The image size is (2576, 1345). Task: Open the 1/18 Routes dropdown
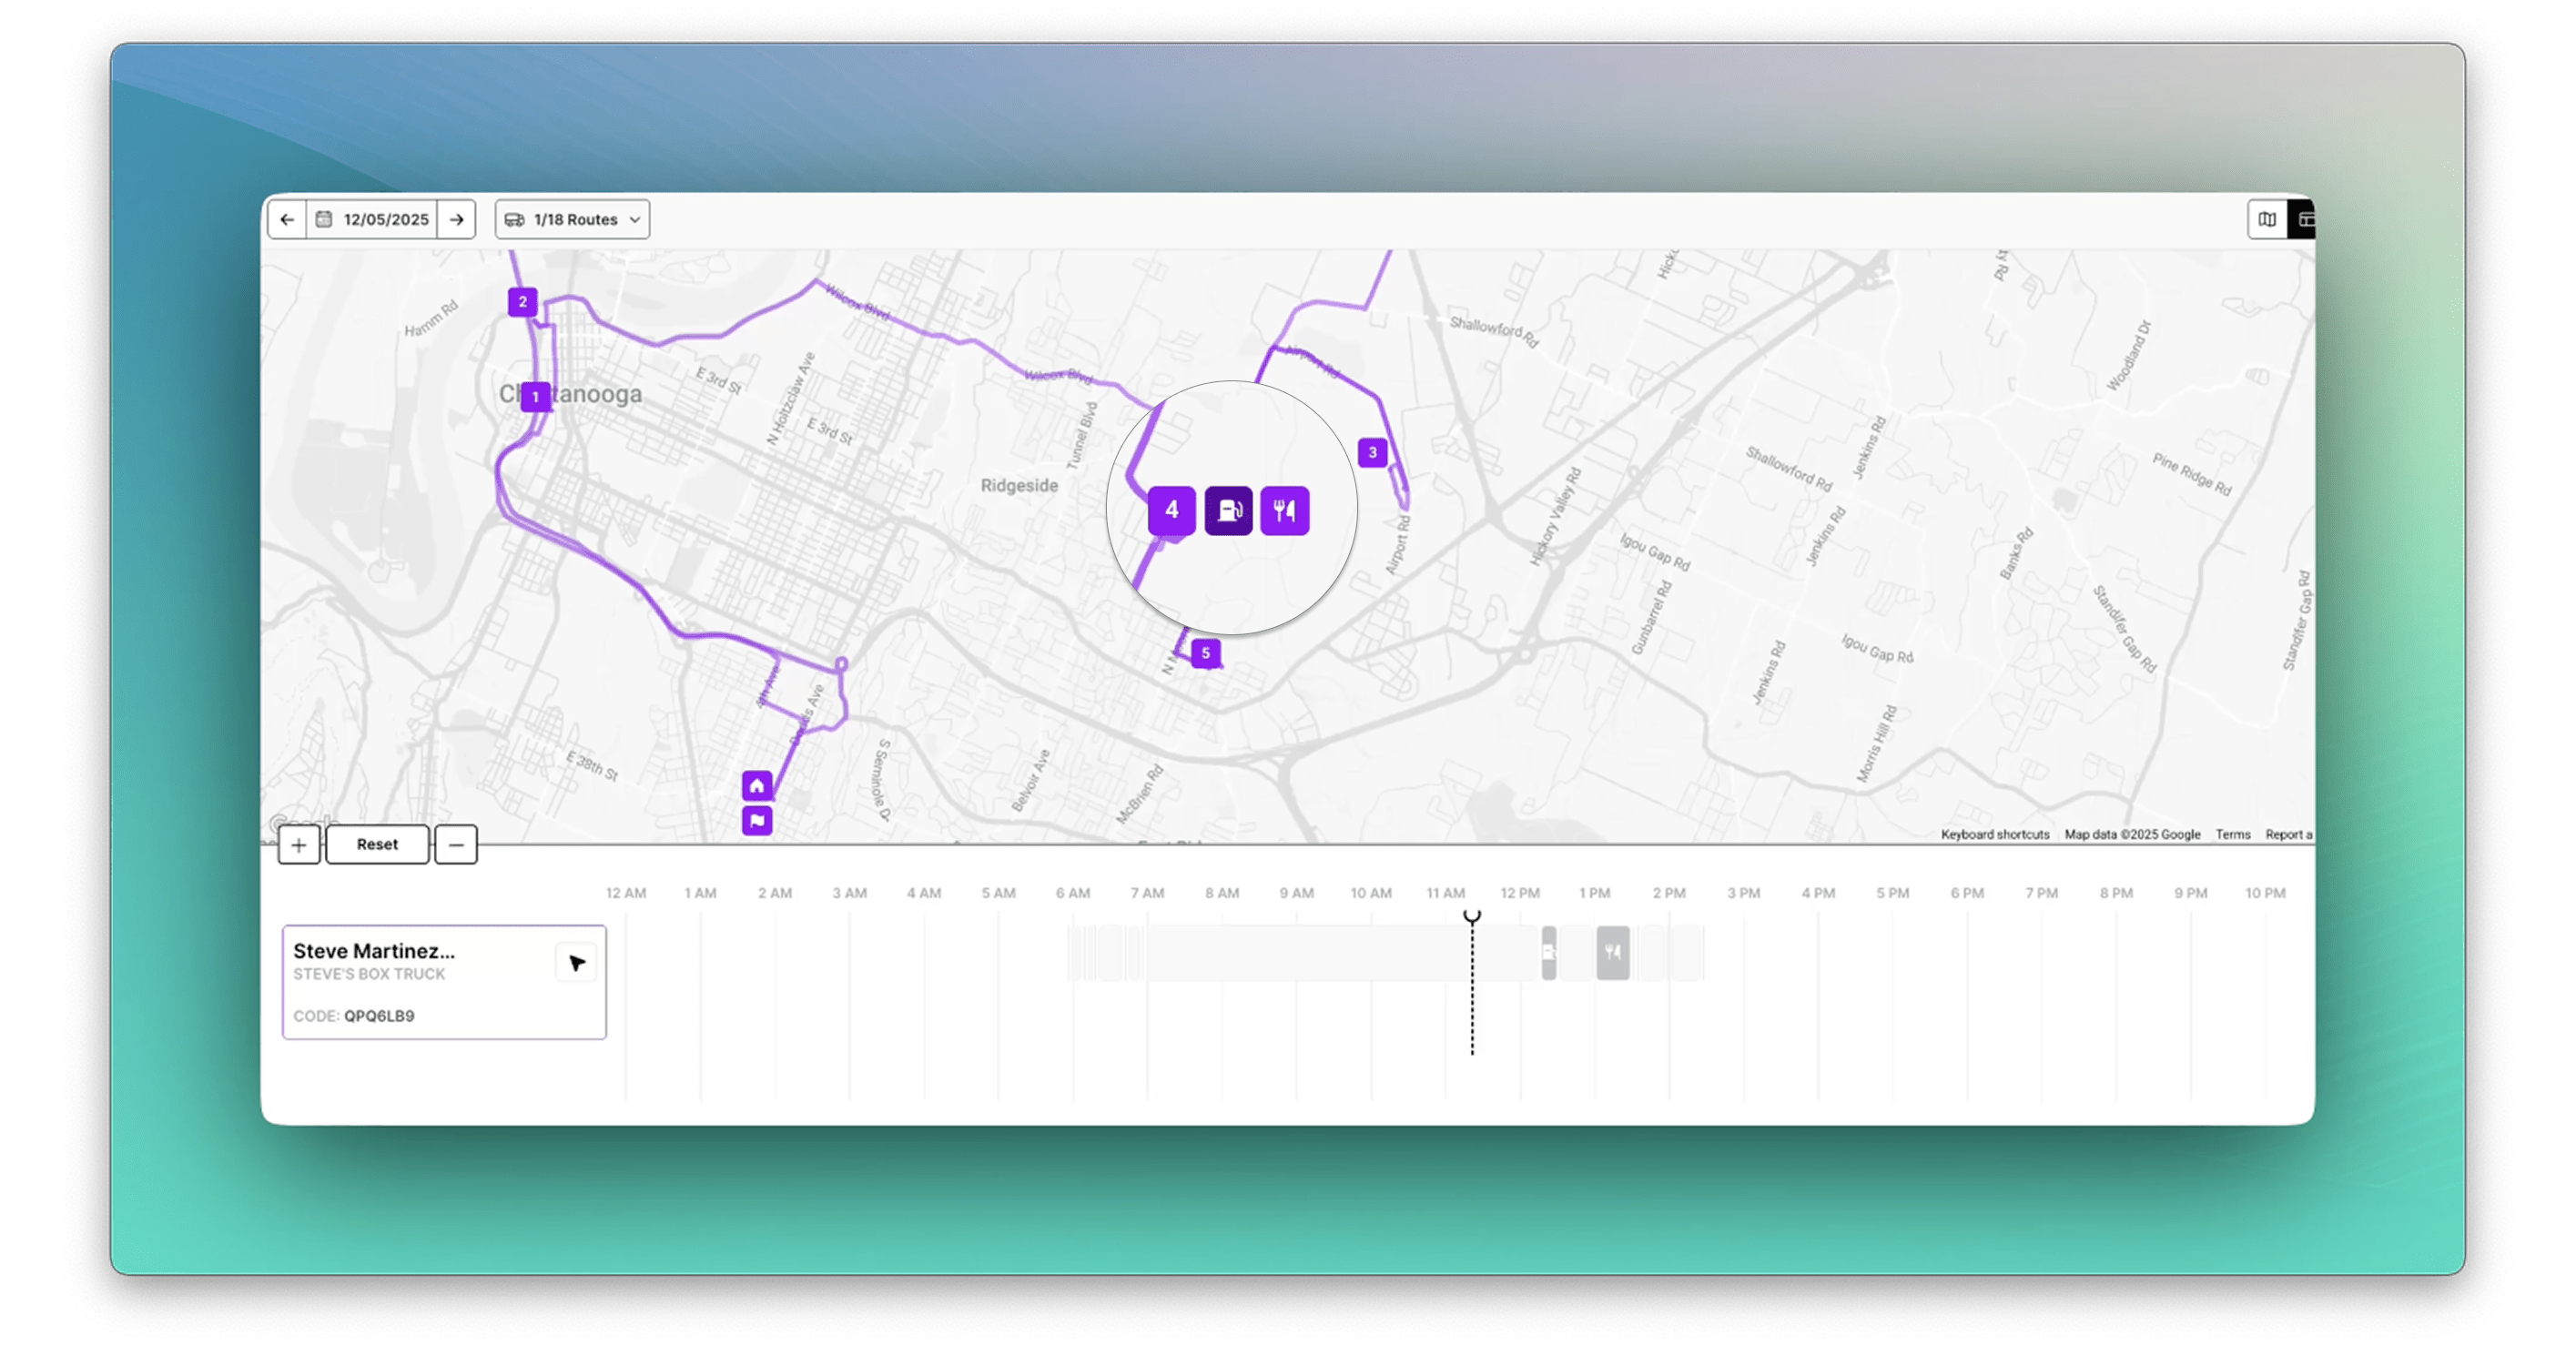[x=571, y=219]
